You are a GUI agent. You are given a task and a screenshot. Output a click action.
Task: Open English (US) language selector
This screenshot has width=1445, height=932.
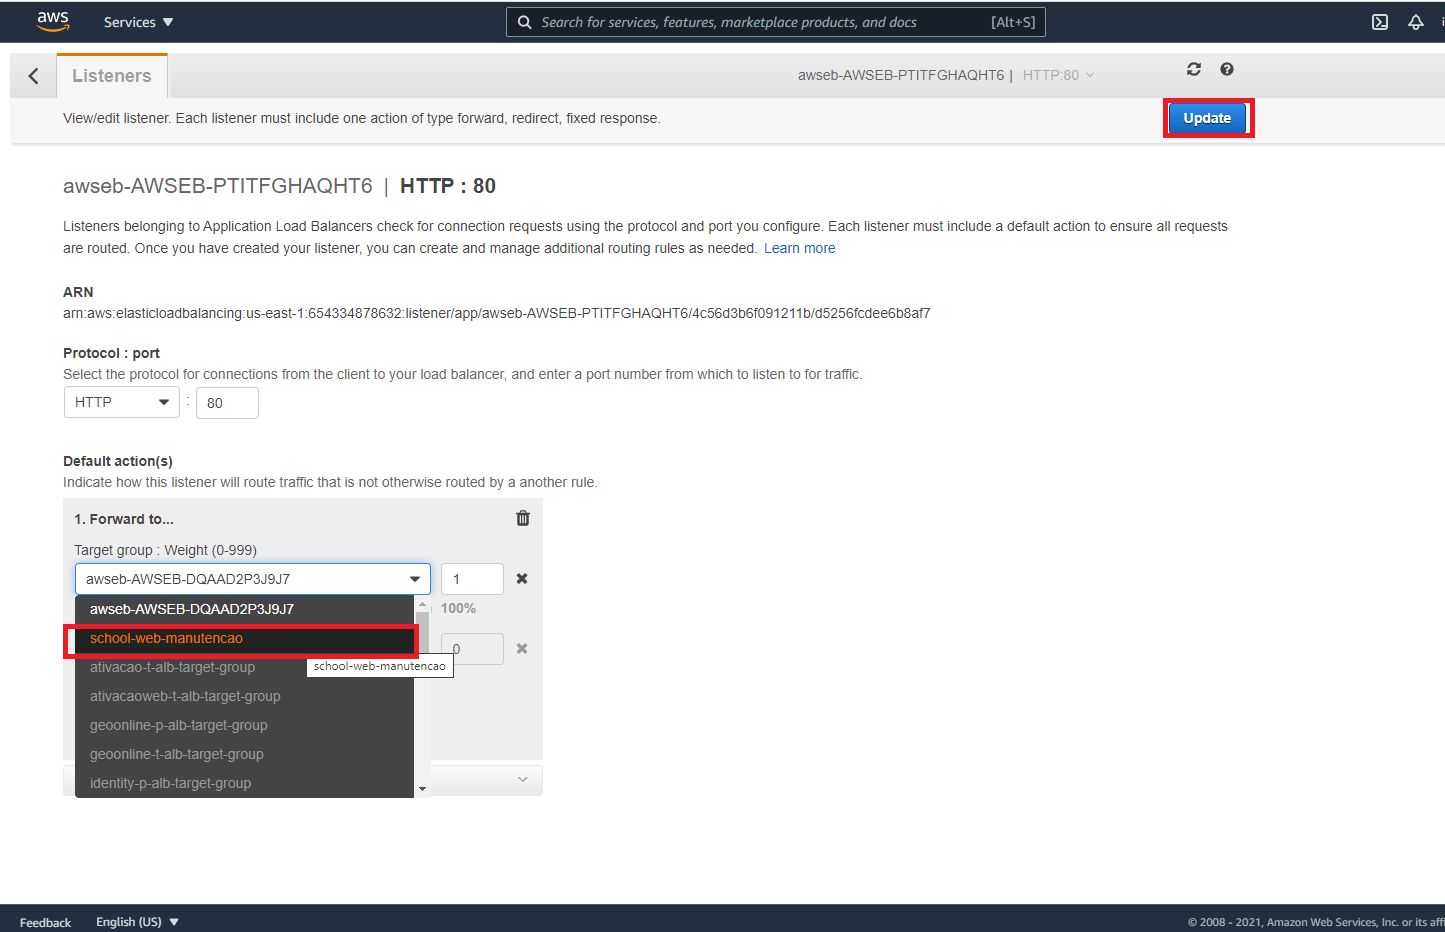pyautogui.click(x=137, y=921)
